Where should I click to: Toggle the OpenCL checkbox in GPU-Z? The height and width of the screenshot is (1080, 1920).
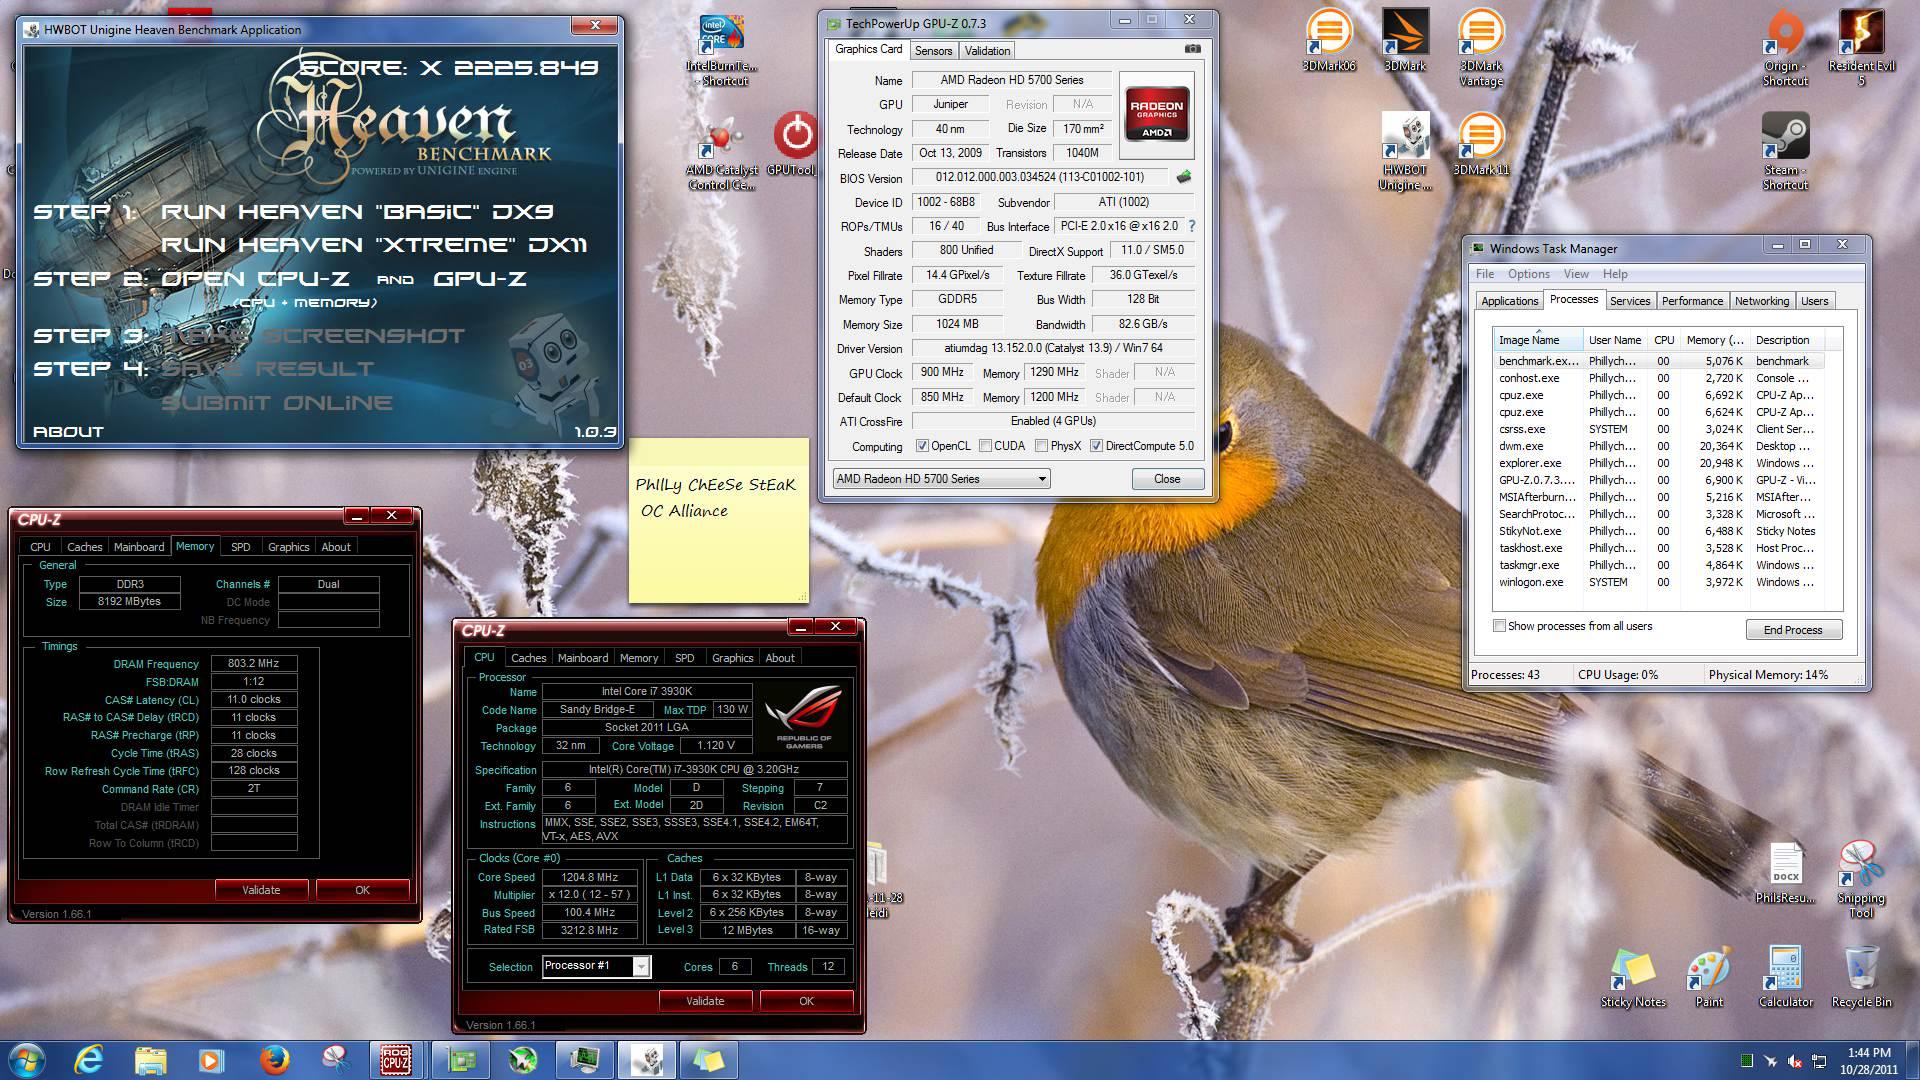[922, 446]
